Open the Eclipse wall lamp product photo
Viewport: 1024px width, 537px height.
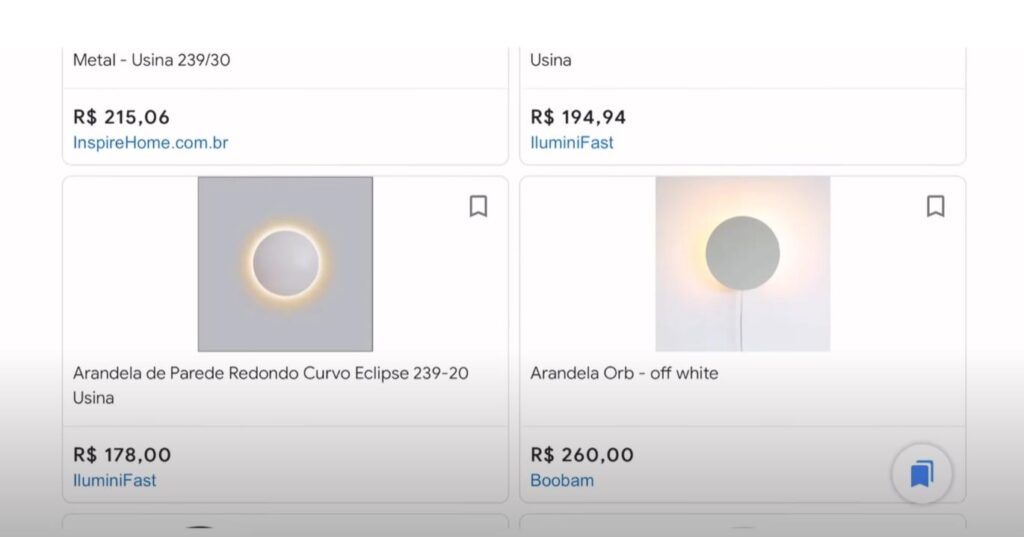pos(285,264)
